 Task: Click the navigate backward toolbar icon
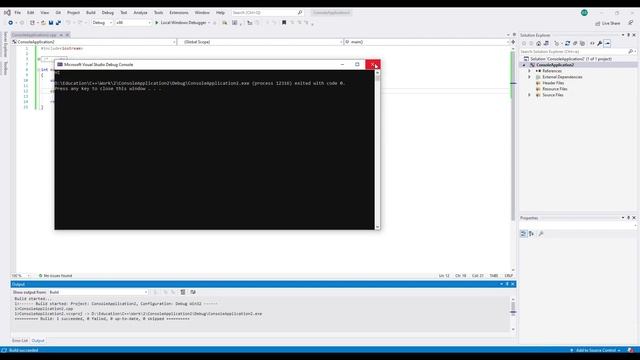11,23
